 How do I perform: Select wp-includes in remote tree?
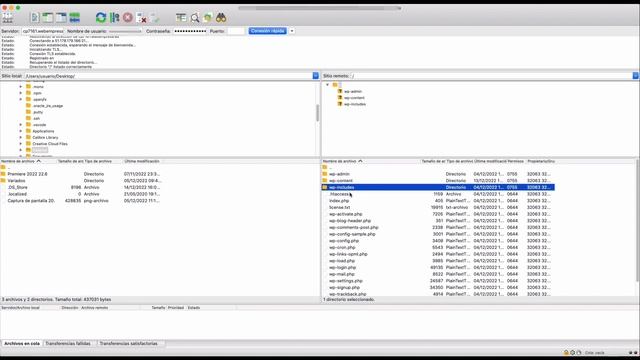[355, 104]
